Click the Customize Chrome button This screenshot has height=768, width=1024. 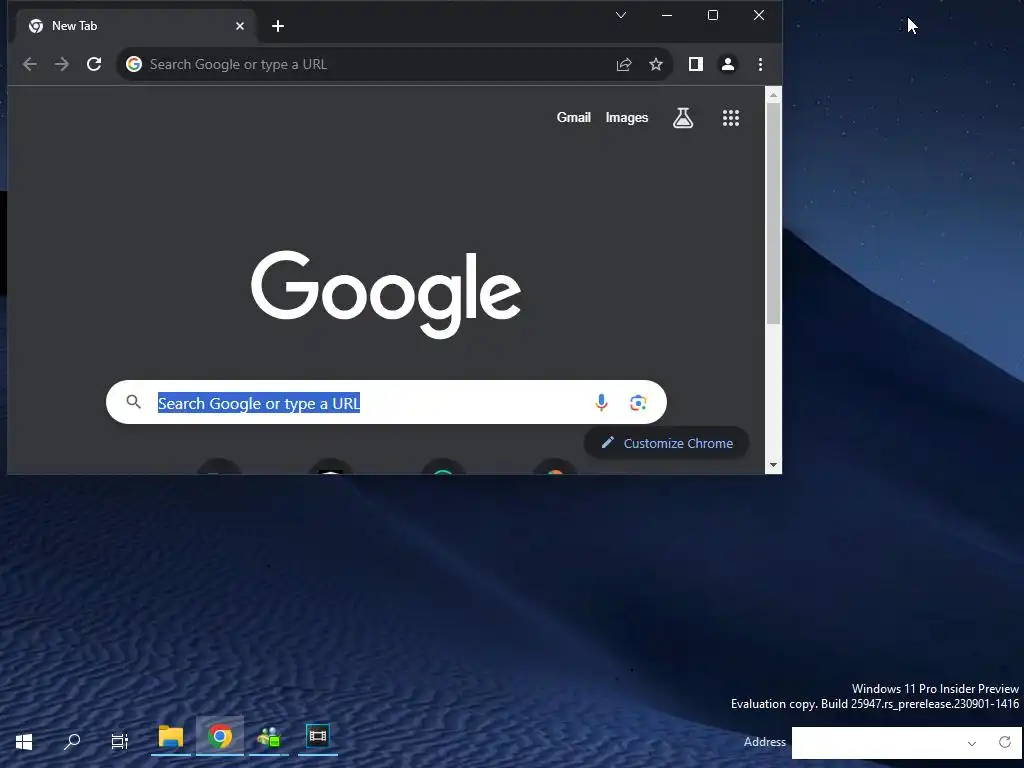click(x=666, y=443)
